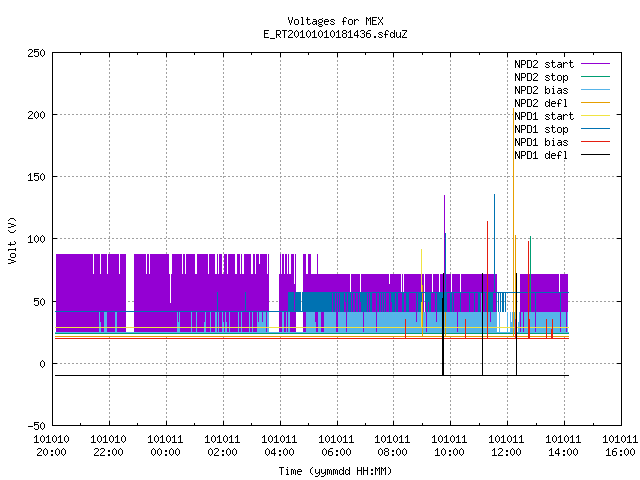The image size is (640, 480).
Task: Click the tall orange NPD2 defl spike peak
Action: click(x=513, y=109)
